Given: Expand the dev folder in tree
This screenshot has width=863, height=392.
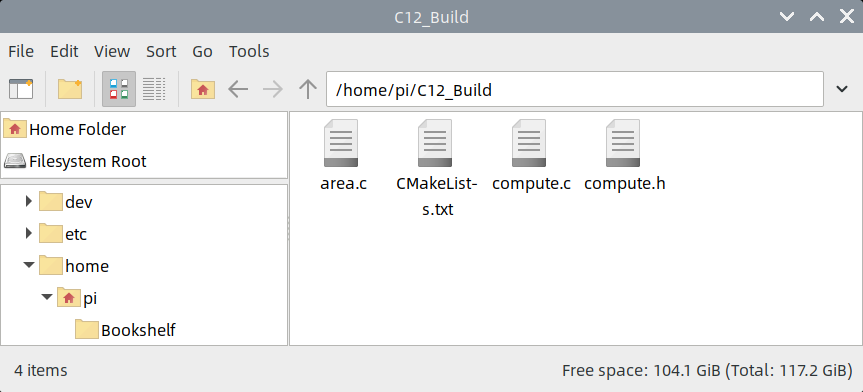Looking at the screenshot, I should pos(29,202).
